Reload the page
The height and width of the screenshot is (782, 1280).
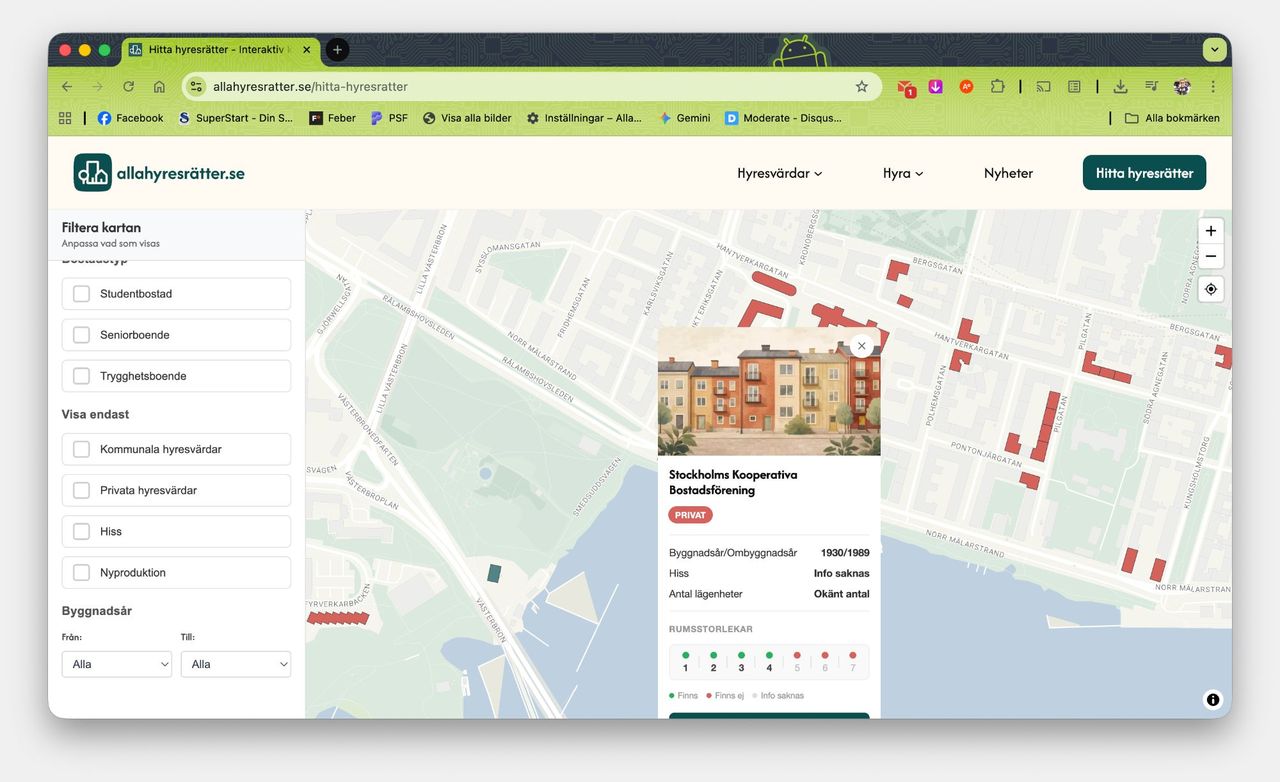click(x=128, y=87)
